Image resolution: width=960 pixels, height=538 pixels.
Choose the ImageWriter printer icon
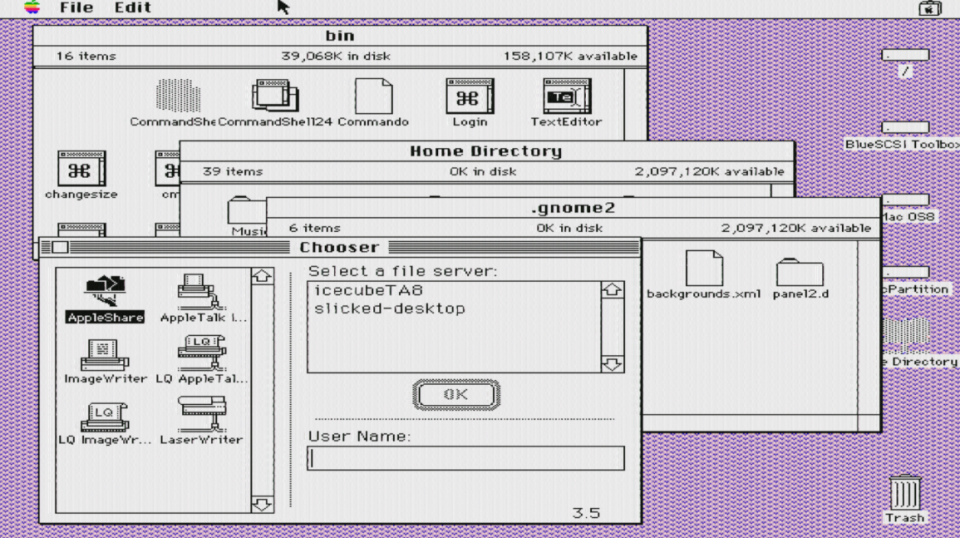coord(105,360)
